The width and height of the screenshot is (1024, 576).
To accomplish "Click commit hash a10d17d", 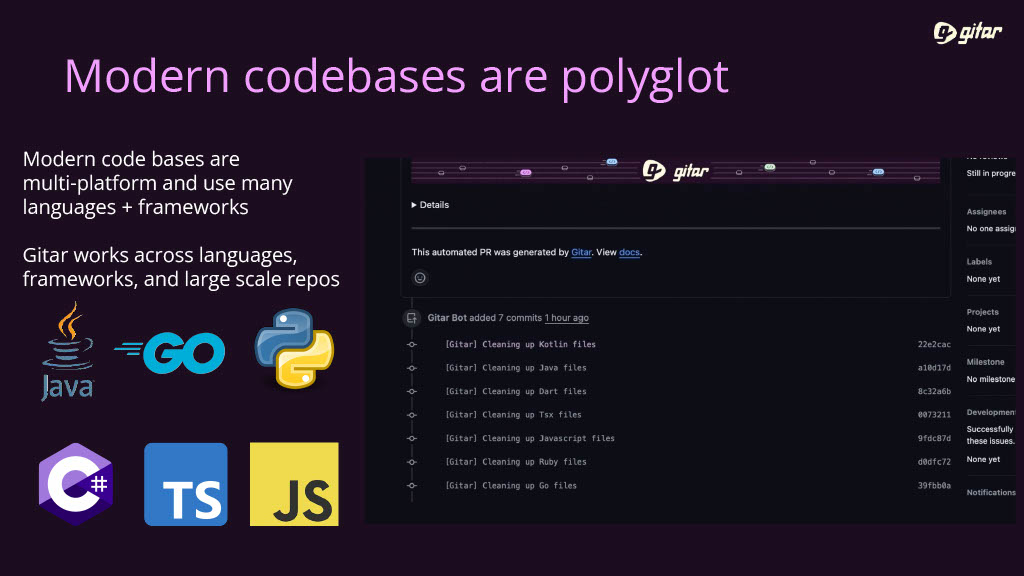I will point(934,368).
